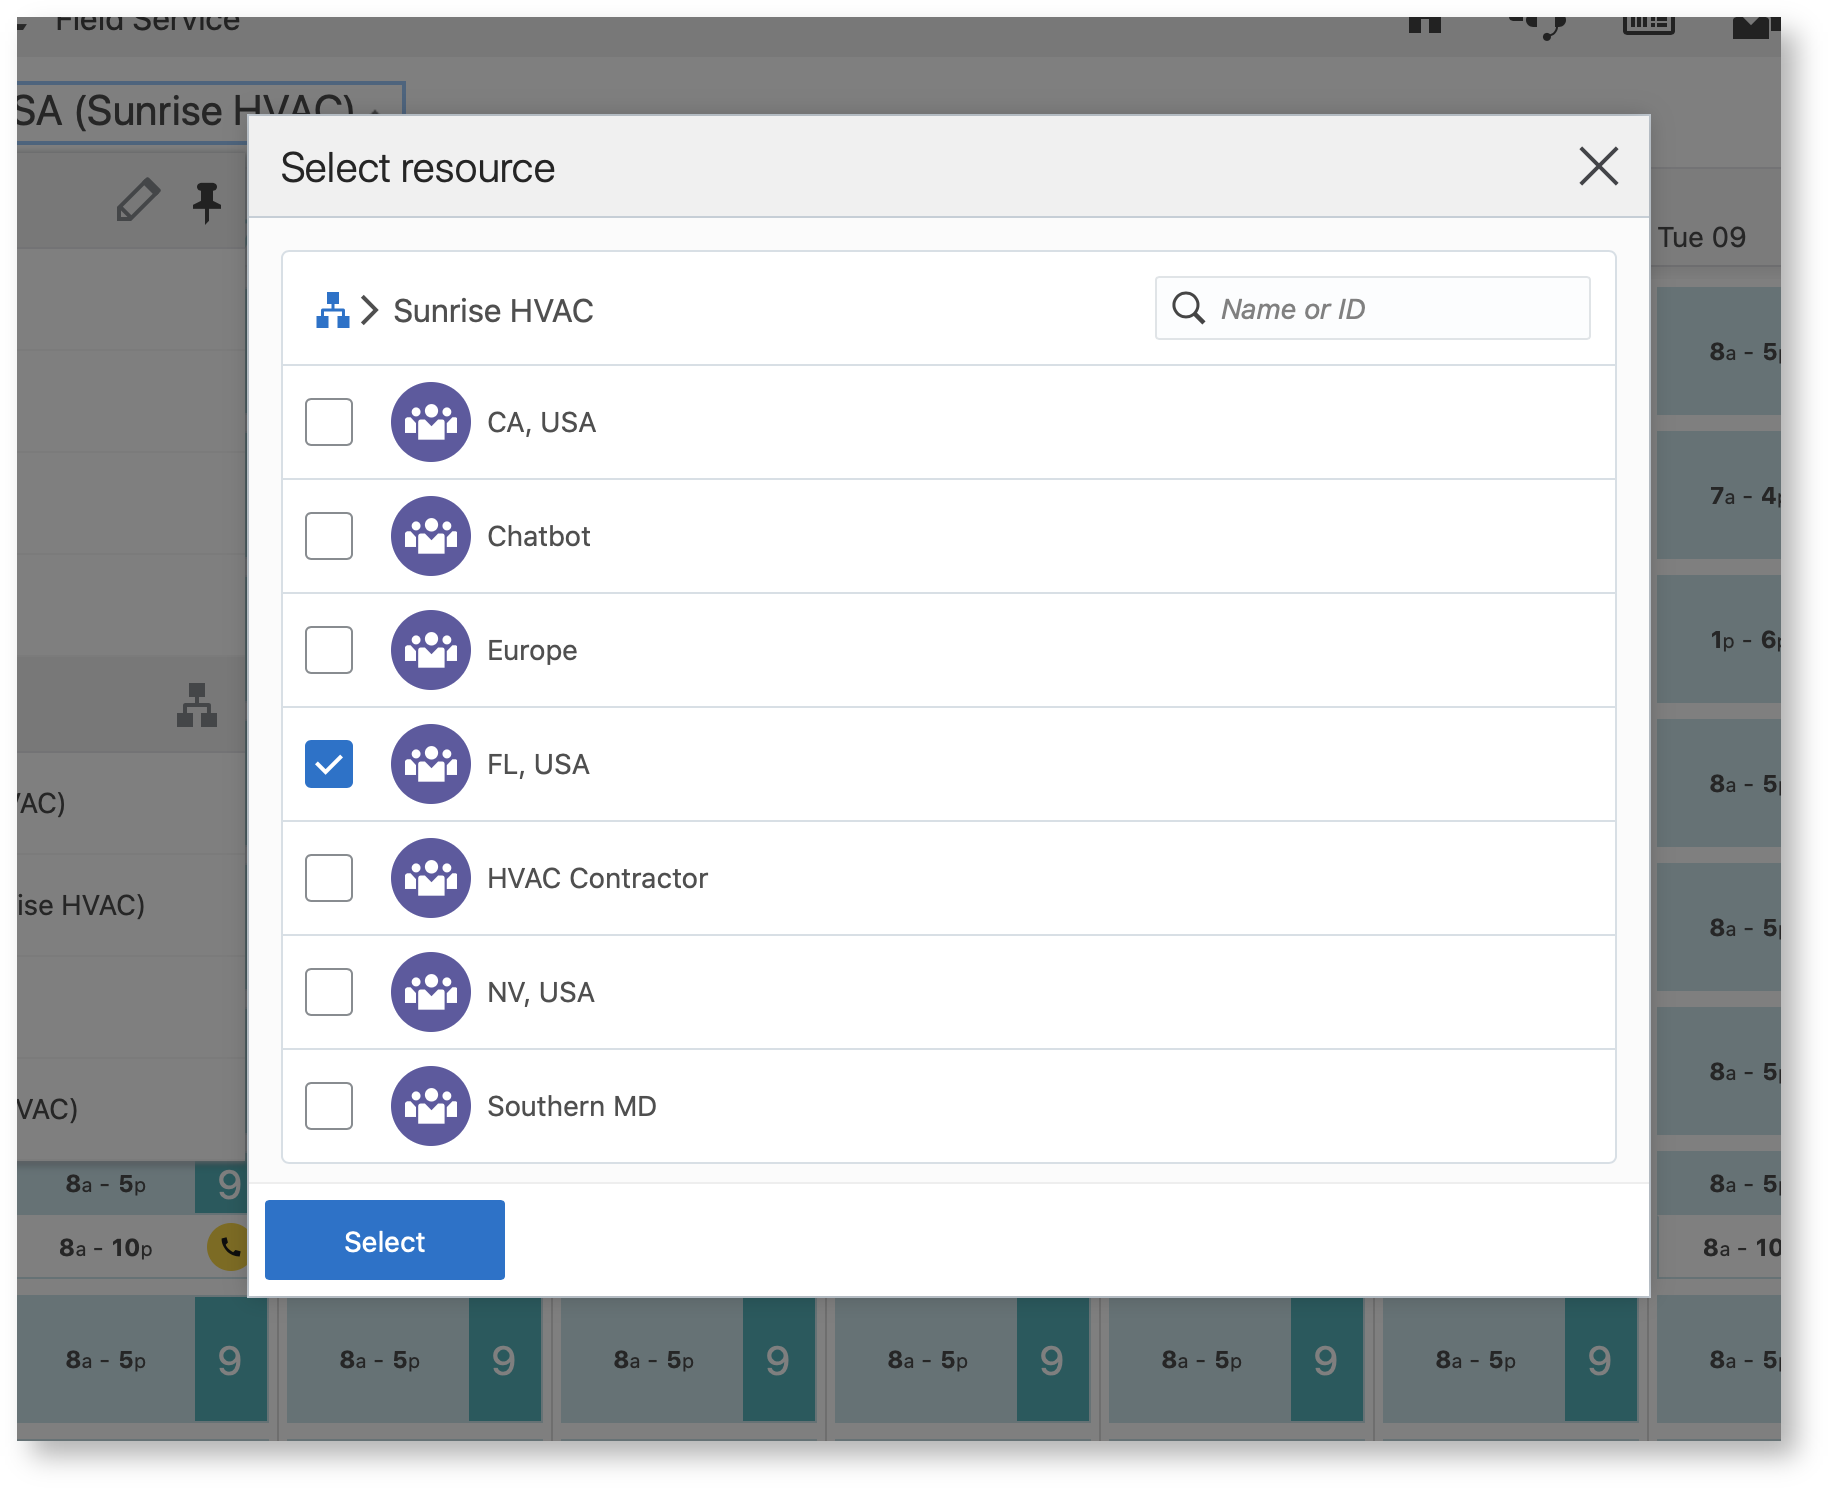Uncheck the FL, USA resource
This screenshot has height=1489, width=1829.
(x=329, y=763)
